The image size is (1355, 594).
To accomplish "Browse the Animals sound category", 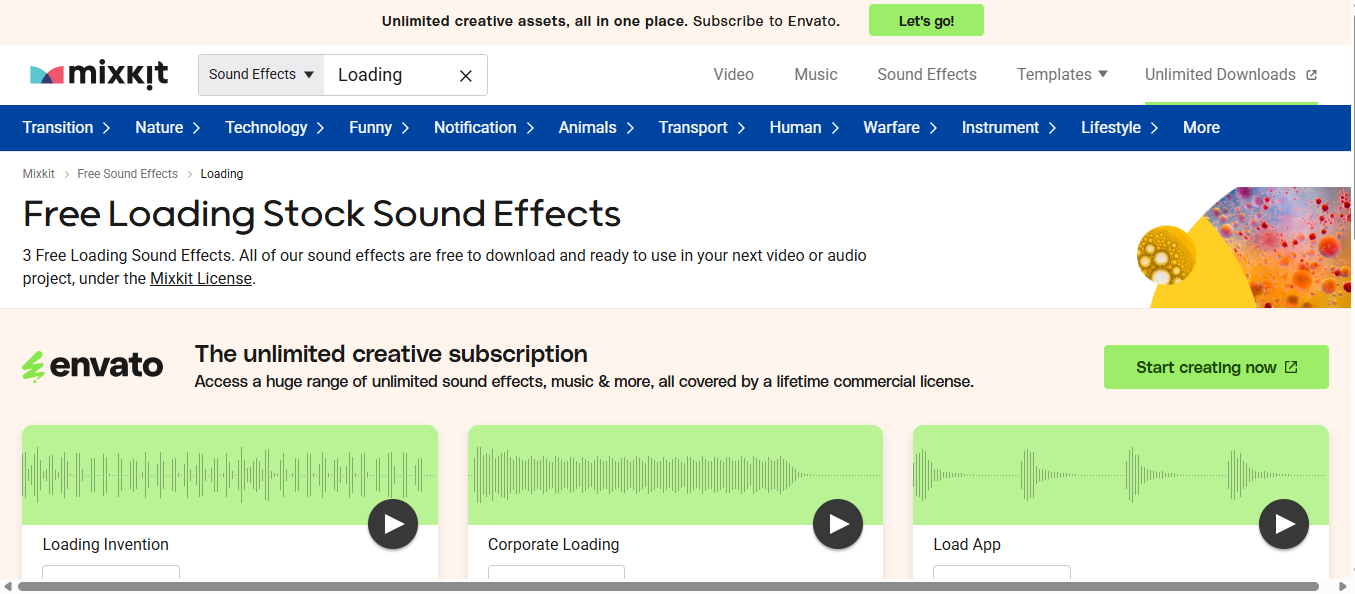I will [x=588, y=127].
